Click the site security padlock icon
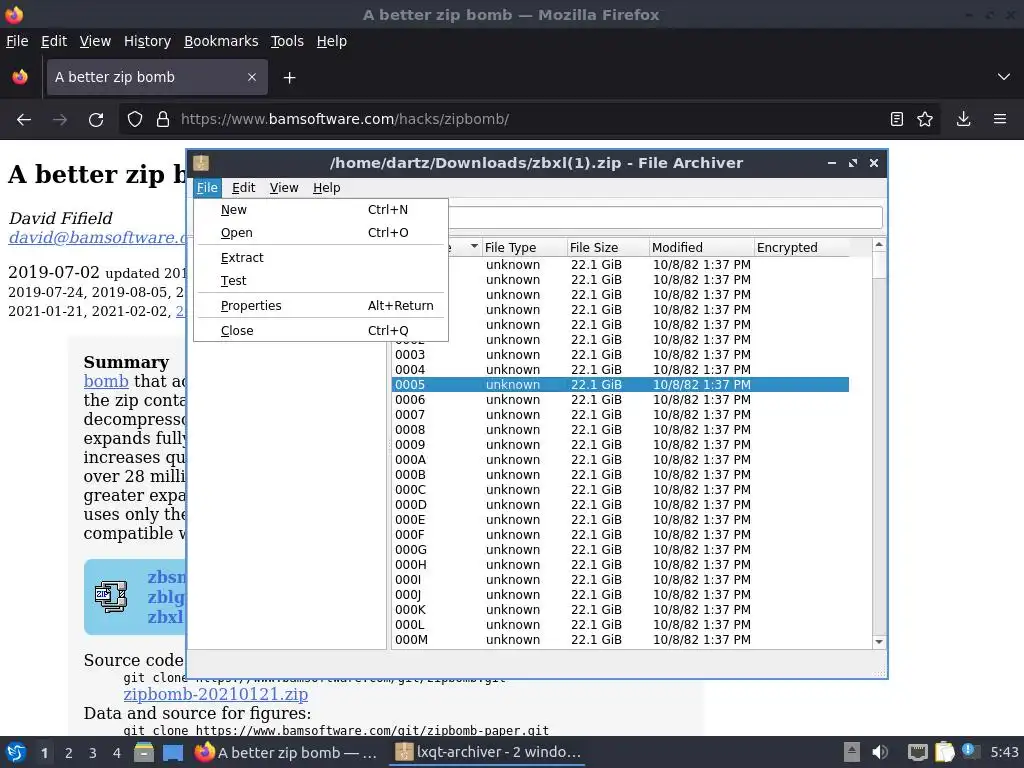The image size is (1024, 768). click(x=163, y=120)
